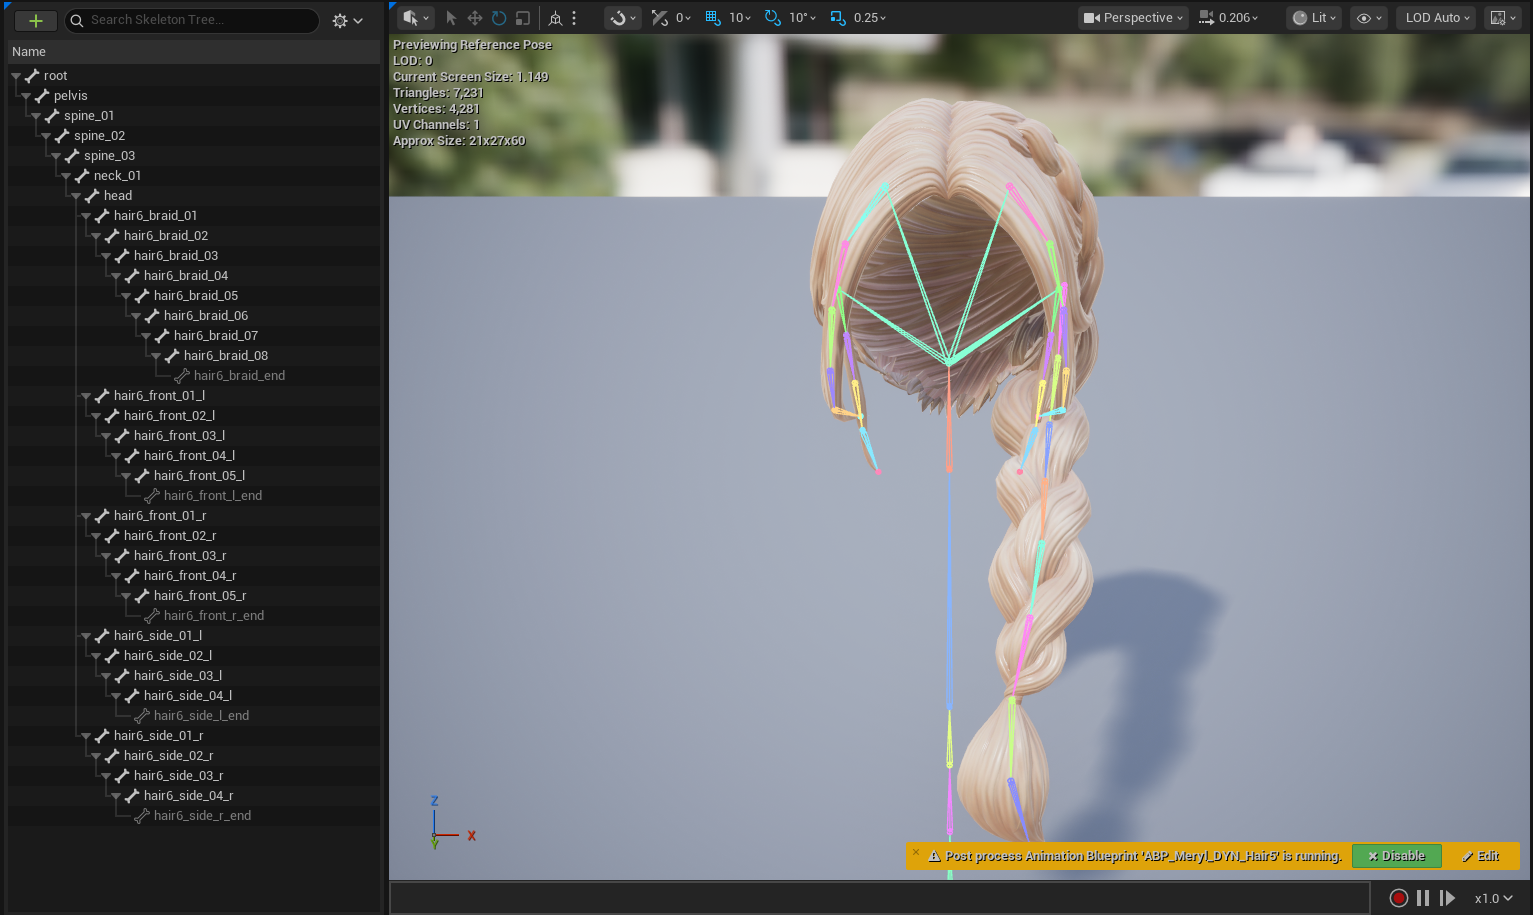This screenshot has height=915, width=1533.
Task: Collapse hair6_front_01_l expander arrow
Action: [x=86, y=396]
